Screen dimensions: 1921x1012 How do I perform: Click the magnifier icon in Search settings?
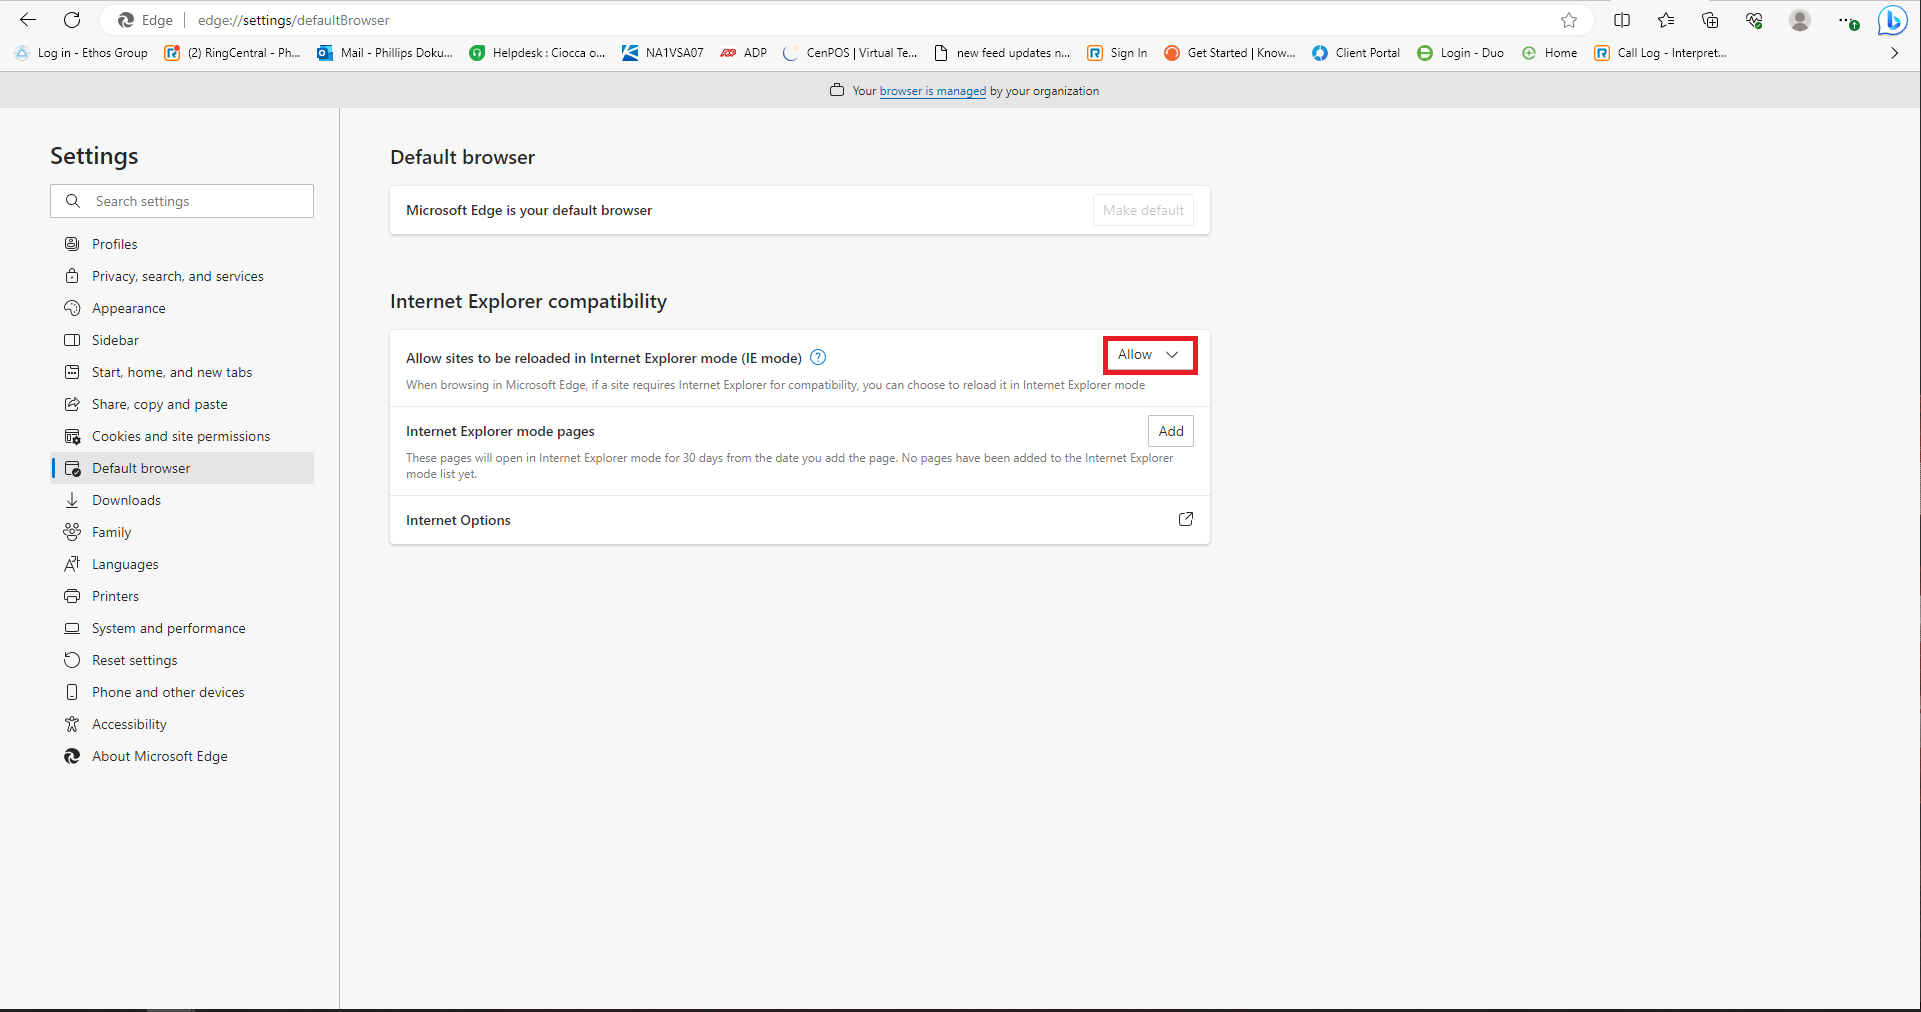click(x=73, y=201)
